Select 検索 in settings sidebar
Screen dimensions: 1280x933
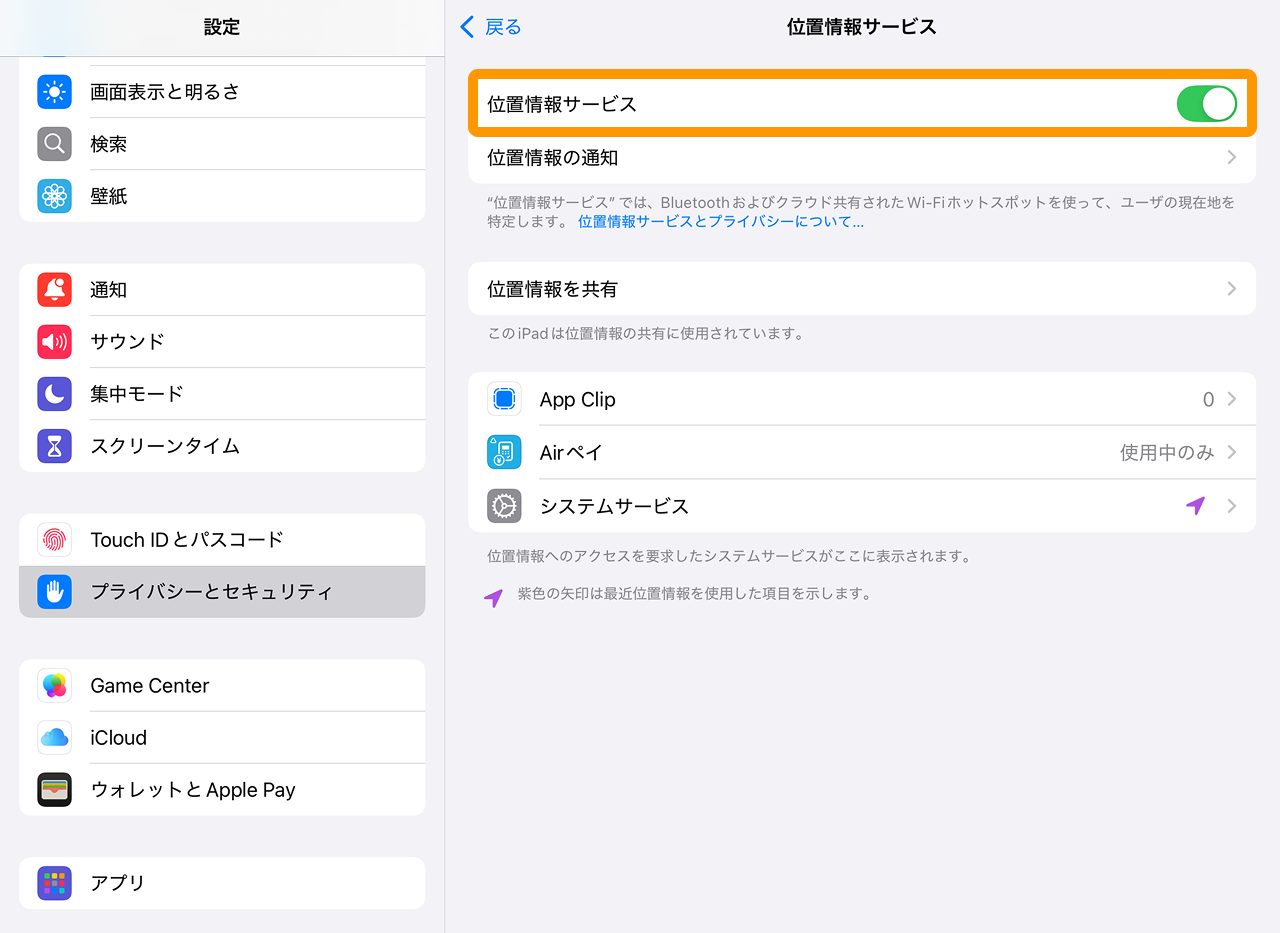coord(222,144)
